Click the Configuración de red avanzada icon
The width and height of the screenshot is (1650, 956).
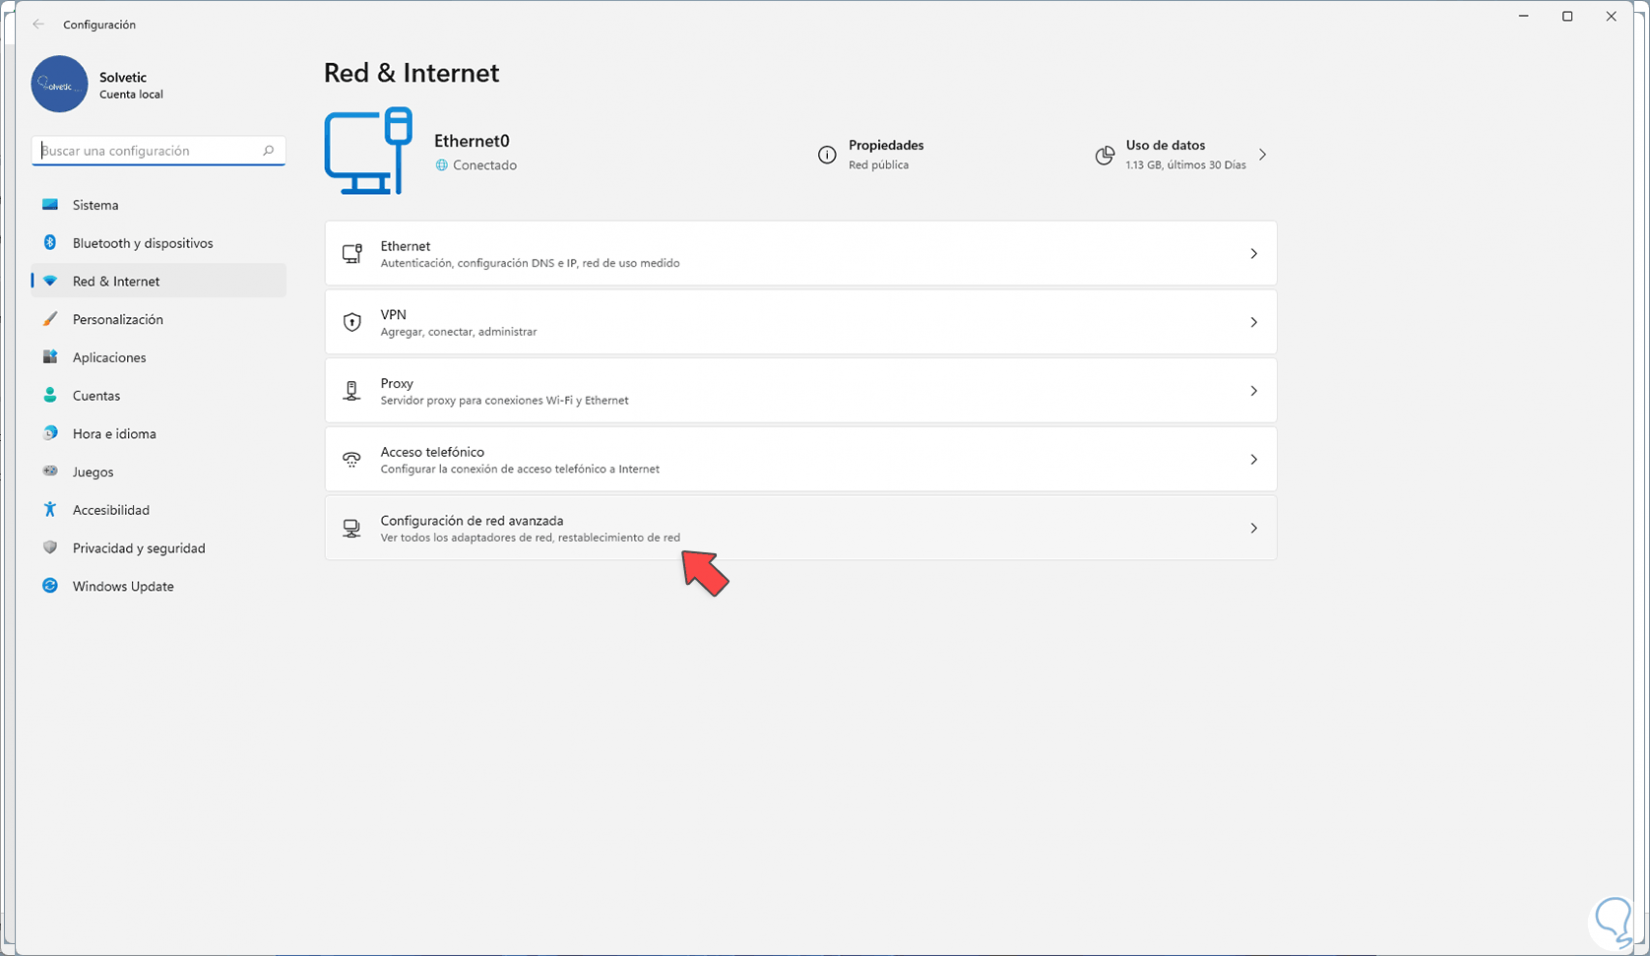(x=352, y=528)
